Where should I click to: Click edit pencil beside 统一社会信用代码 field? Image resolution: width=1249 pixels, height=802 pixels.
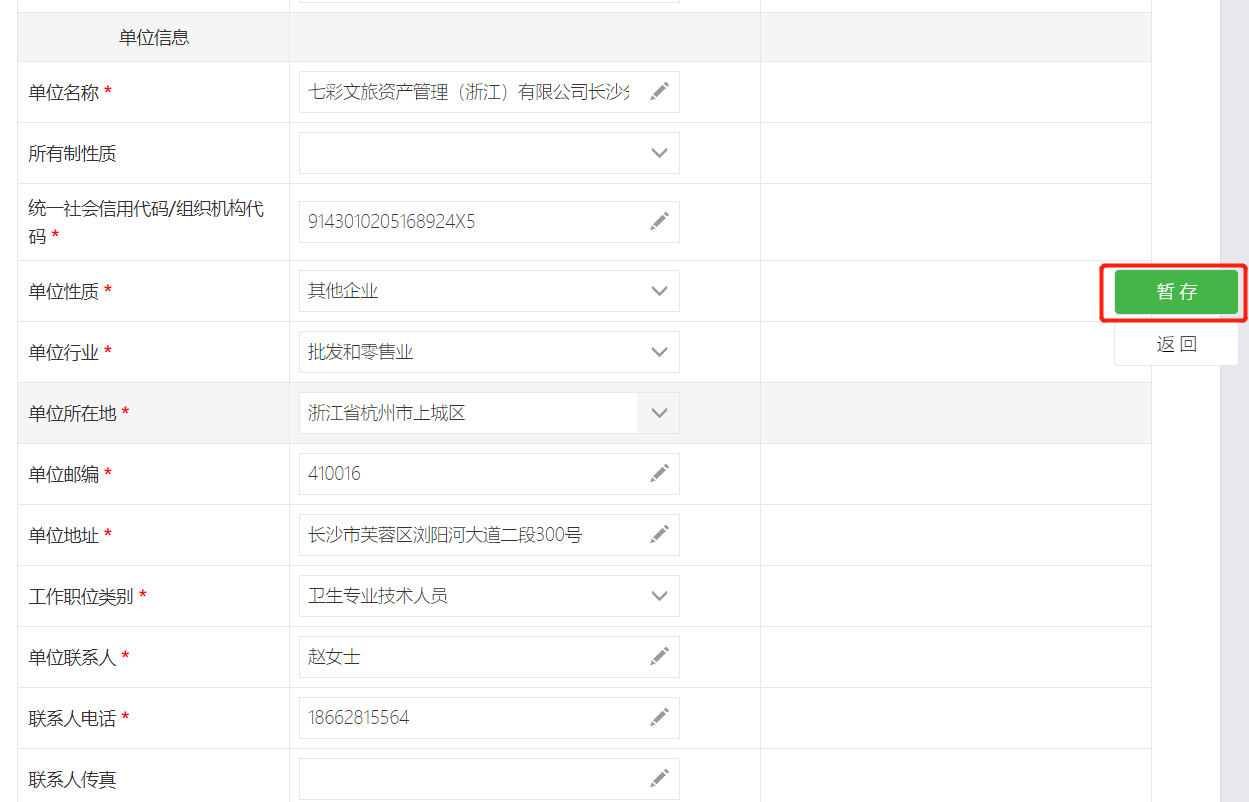pos(659,222)
